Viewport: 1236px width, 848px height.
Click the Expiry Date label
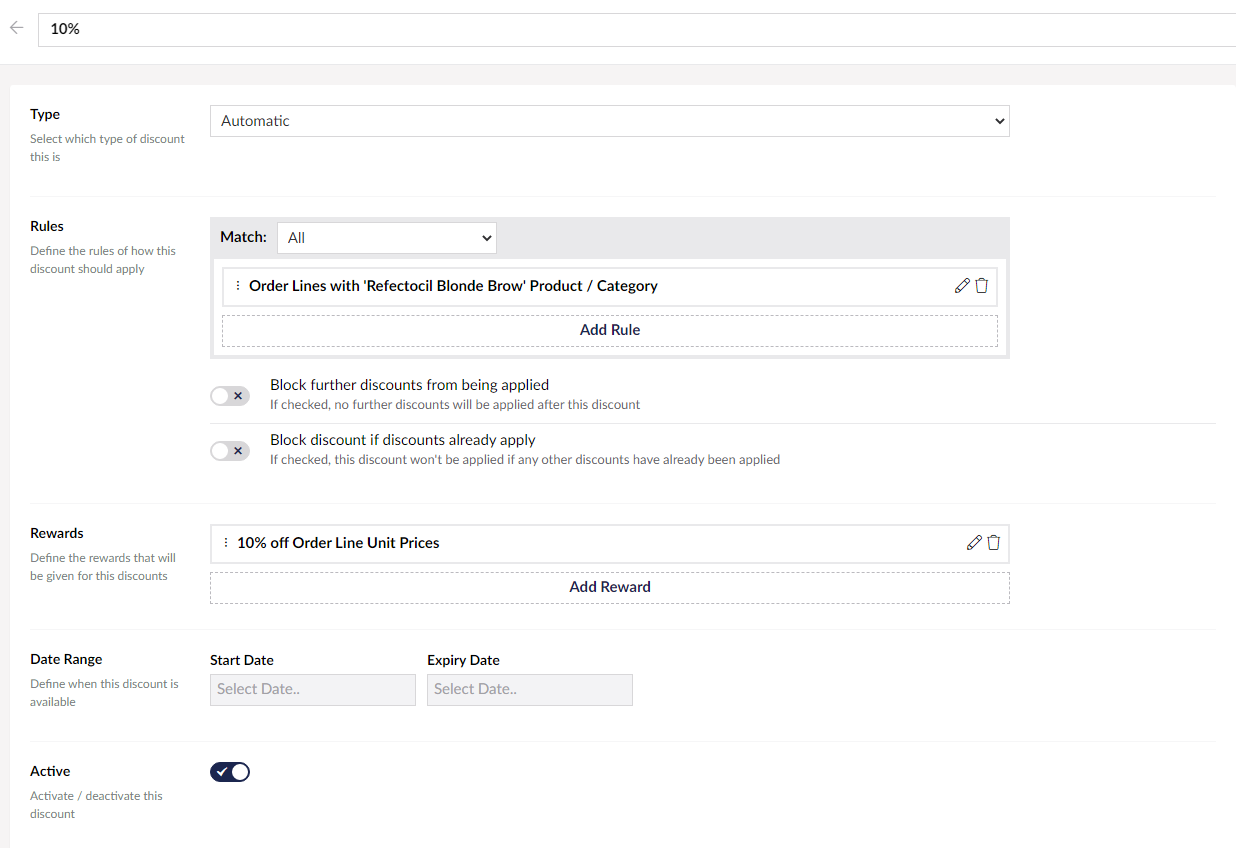click(x=463, y=660)
